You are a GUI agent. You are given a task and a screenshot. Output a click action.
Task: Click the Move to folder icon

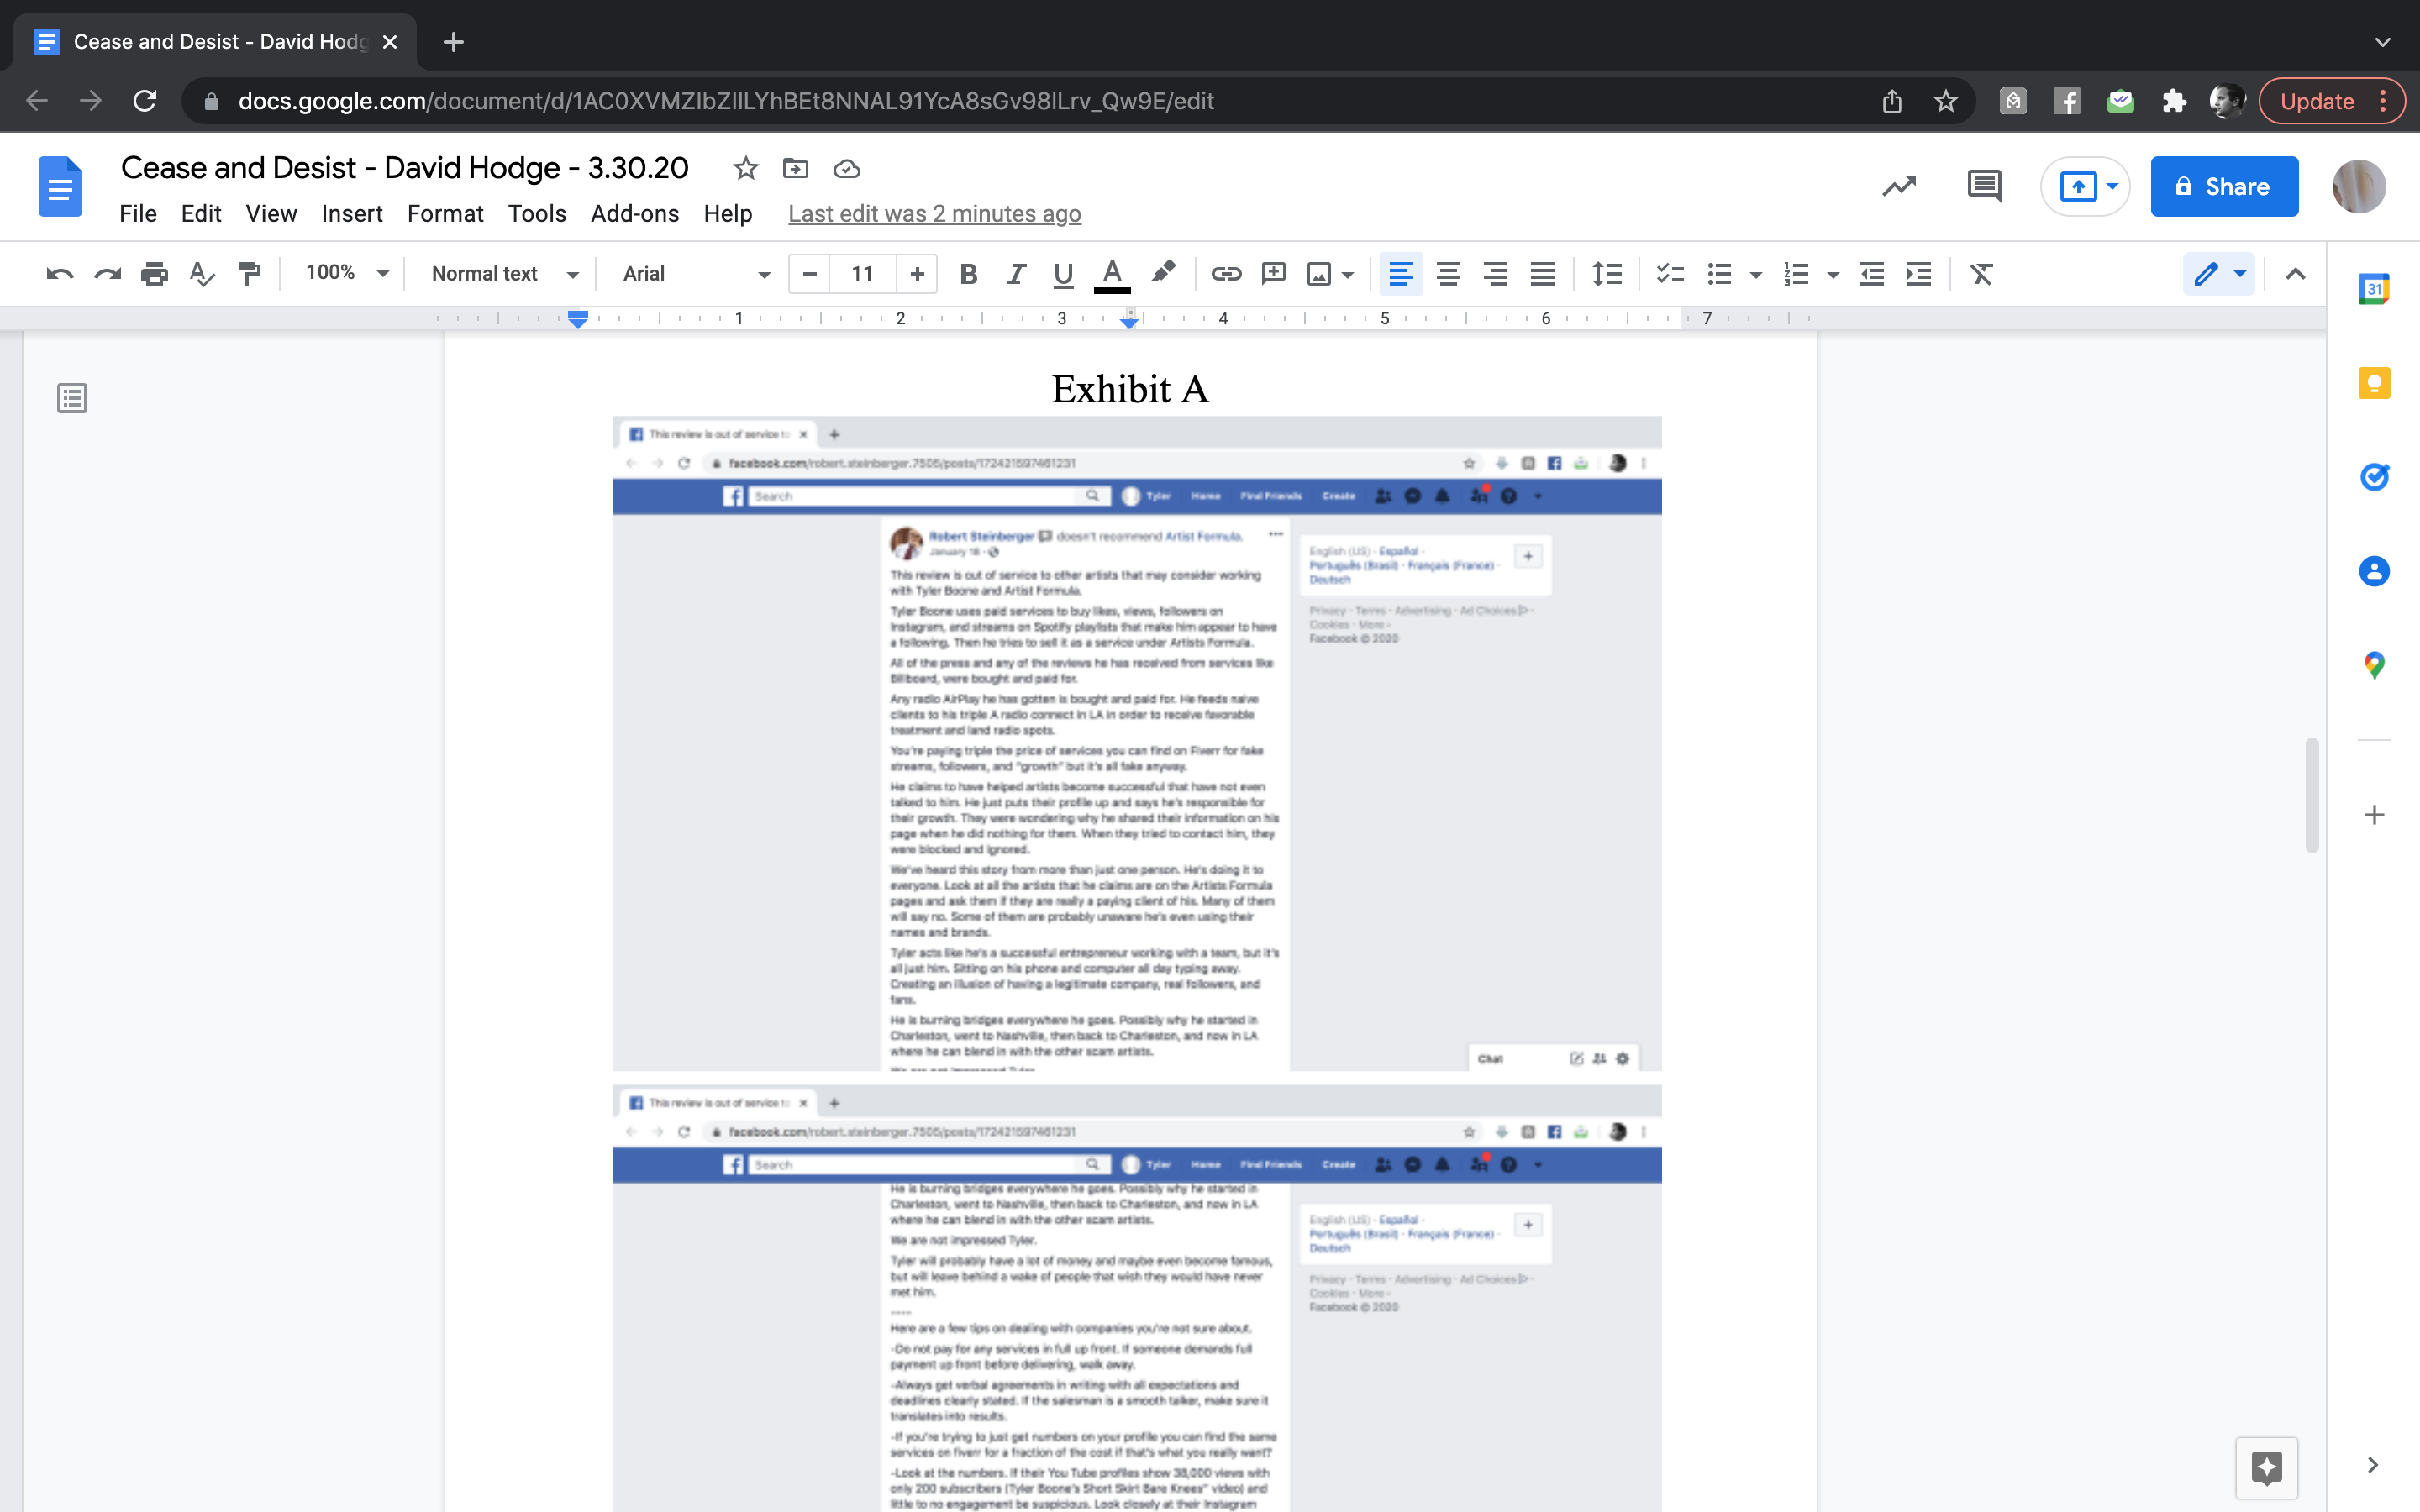tap(795, 168)
